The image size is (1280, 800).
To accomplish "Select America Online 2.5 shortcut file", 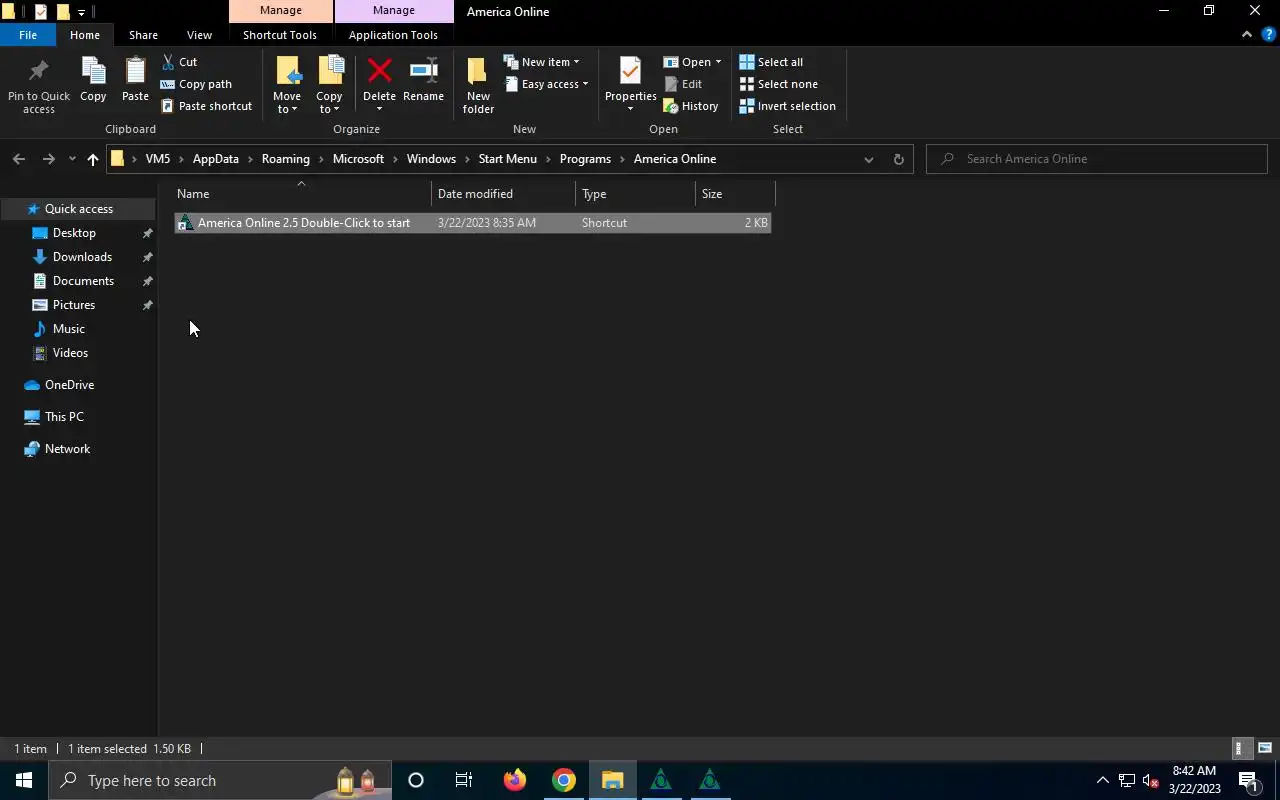I will point(472,223).
